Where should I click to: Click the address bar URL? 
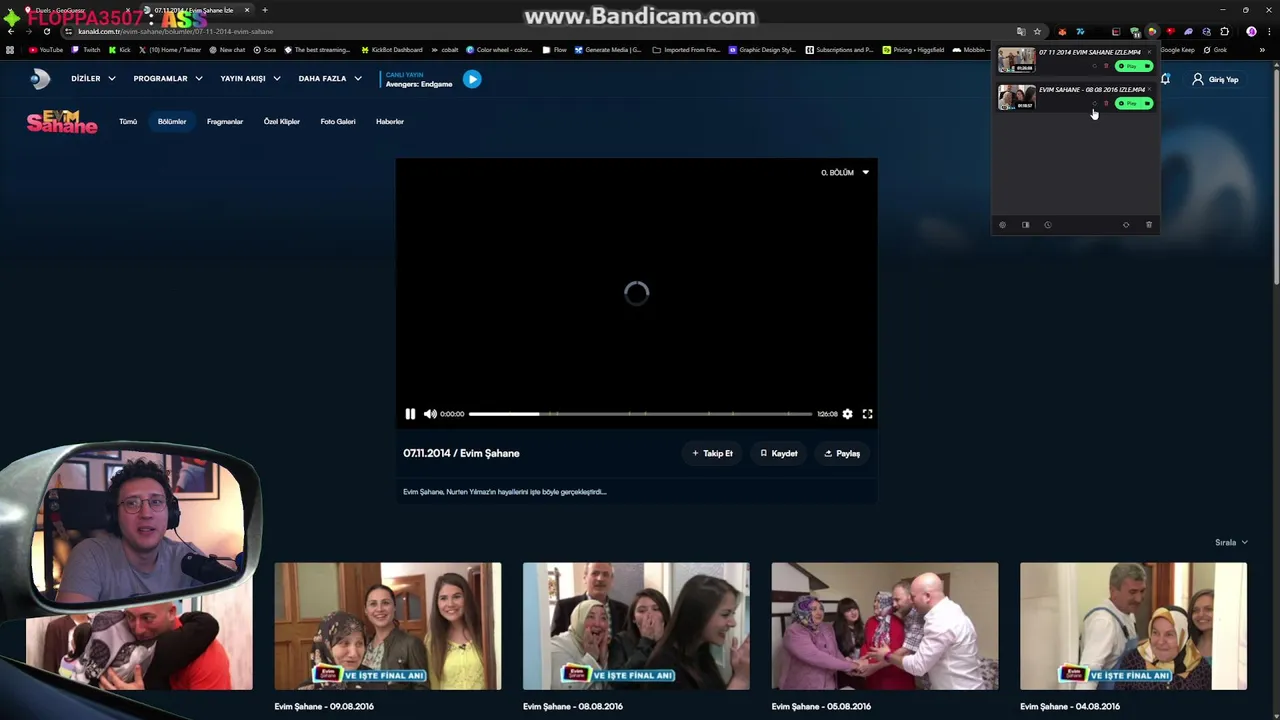tap(175, 31)
